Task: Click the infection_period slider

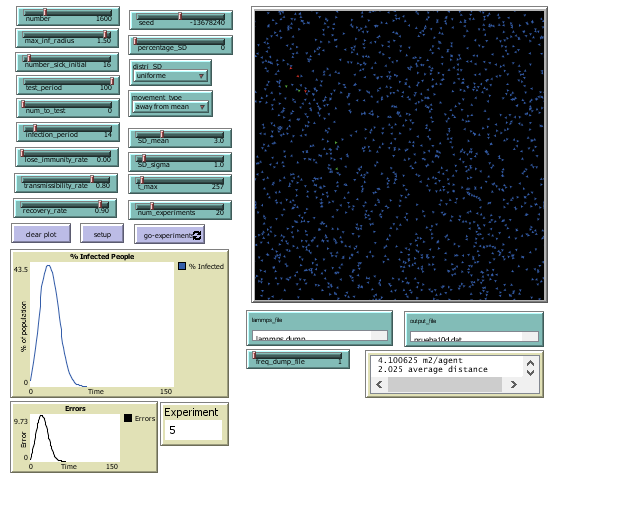Action: pyautogui.click(x=67, y=132)
